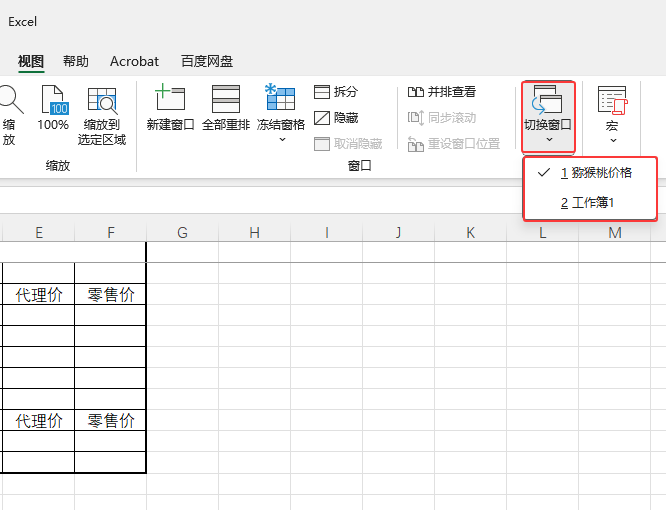This screenshot has height=510, width=666.
Task: Click the upper 代理价 cell
Action: pos(39,294)
